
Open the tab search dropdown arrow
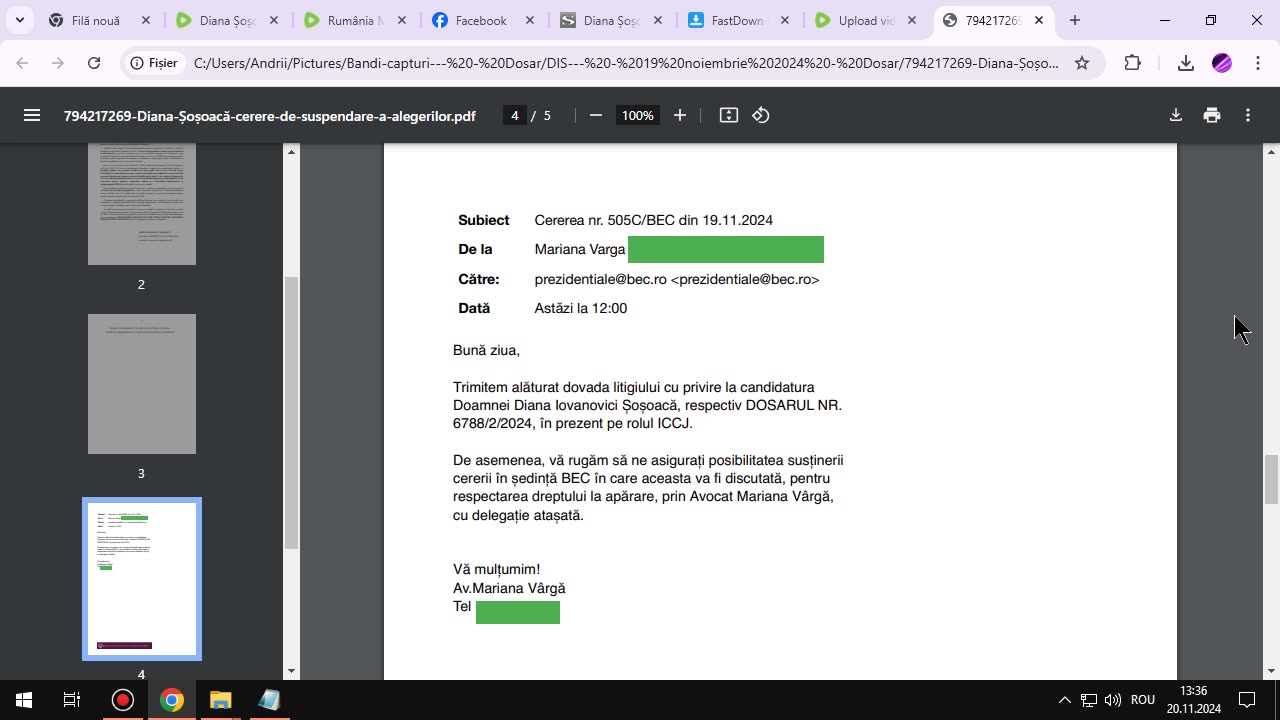pos(19,20)
